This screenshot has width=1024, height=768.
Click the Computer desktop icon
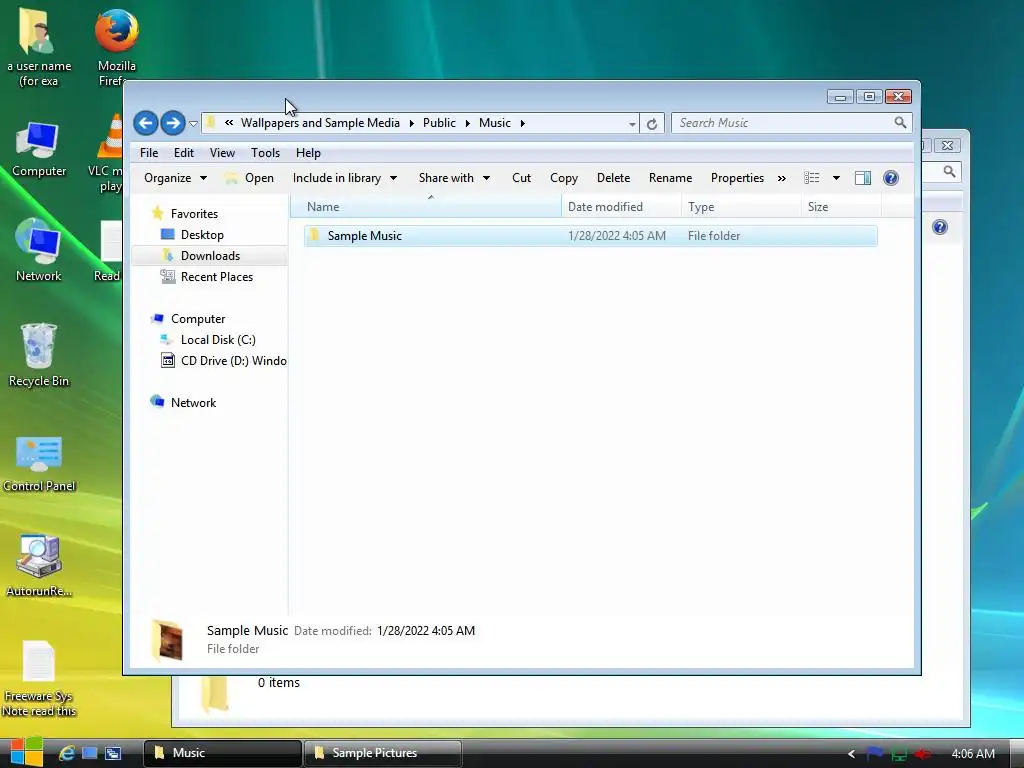(x=39, y=149)
